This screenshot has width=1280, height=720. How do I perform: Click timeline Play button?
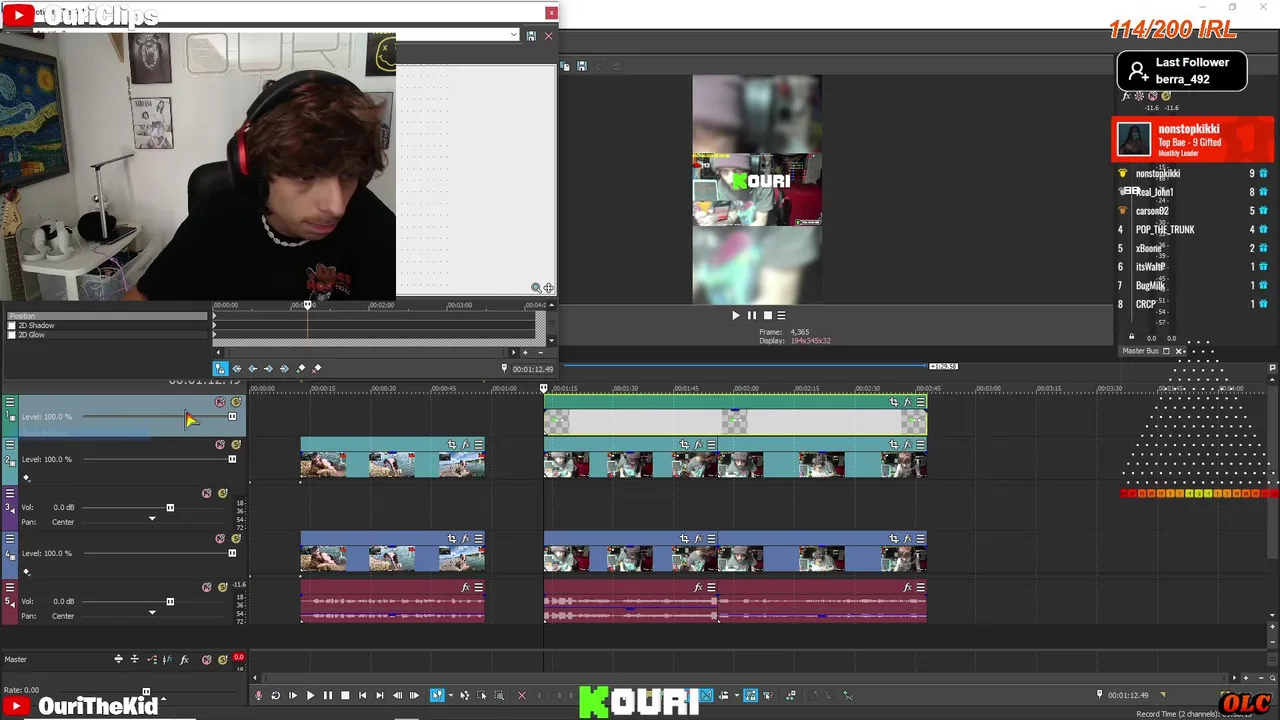click(x=310, y=695)
